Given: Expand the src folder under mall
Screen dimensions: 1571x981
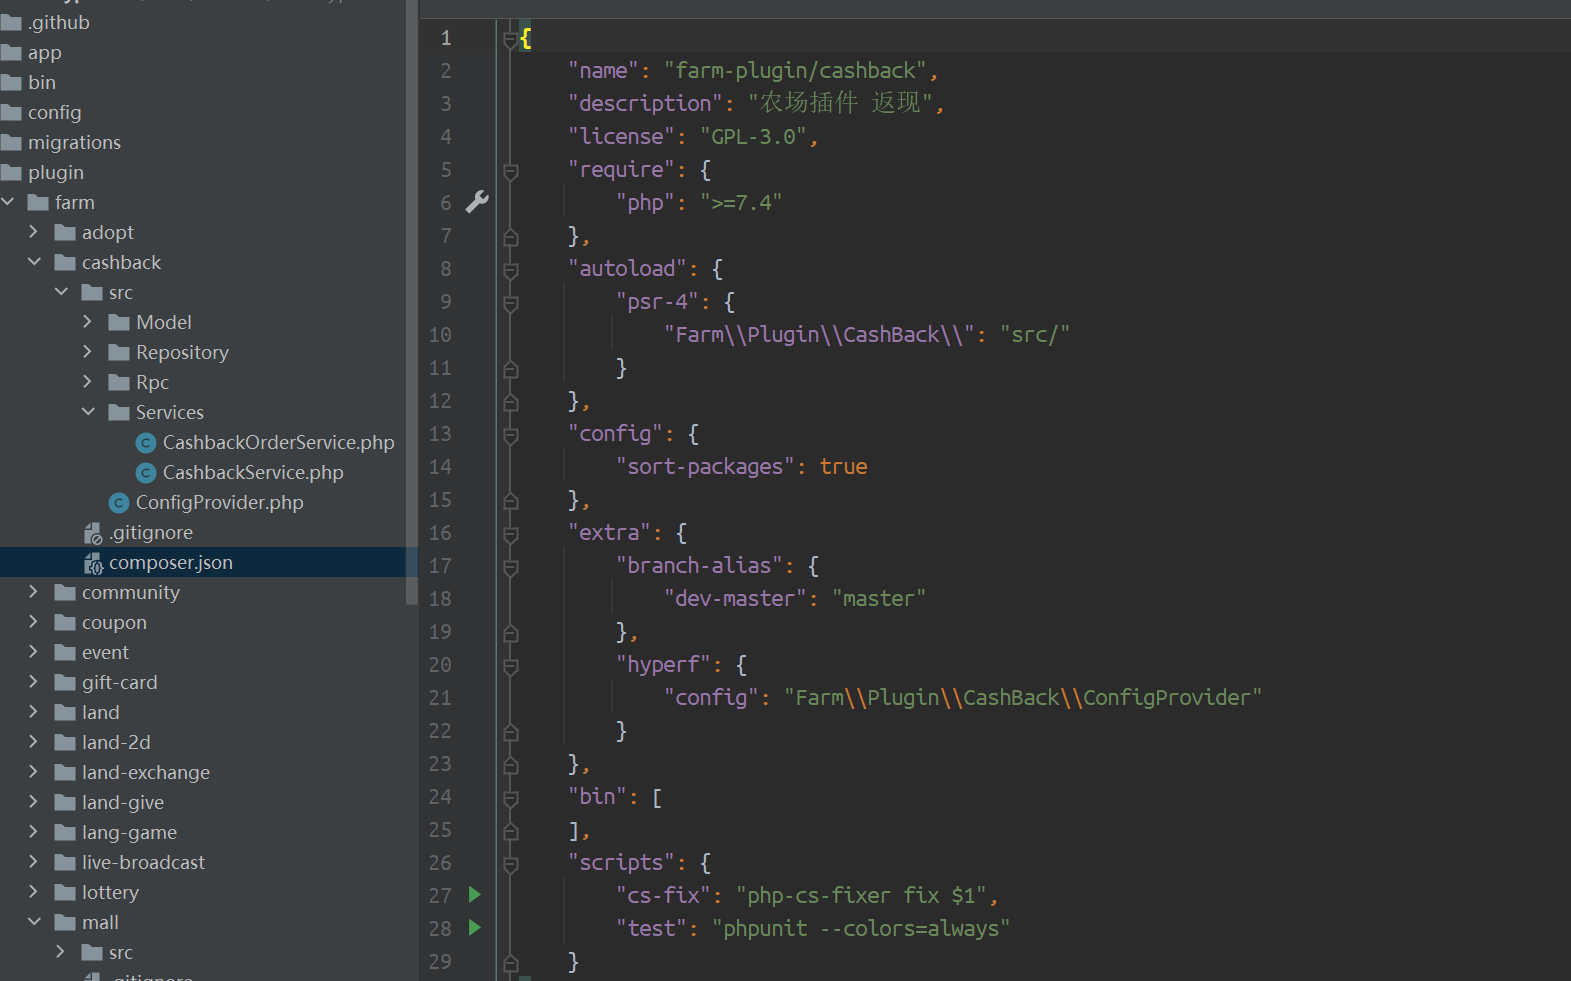Looking at the screenshot, I should (x=60, y=952).
